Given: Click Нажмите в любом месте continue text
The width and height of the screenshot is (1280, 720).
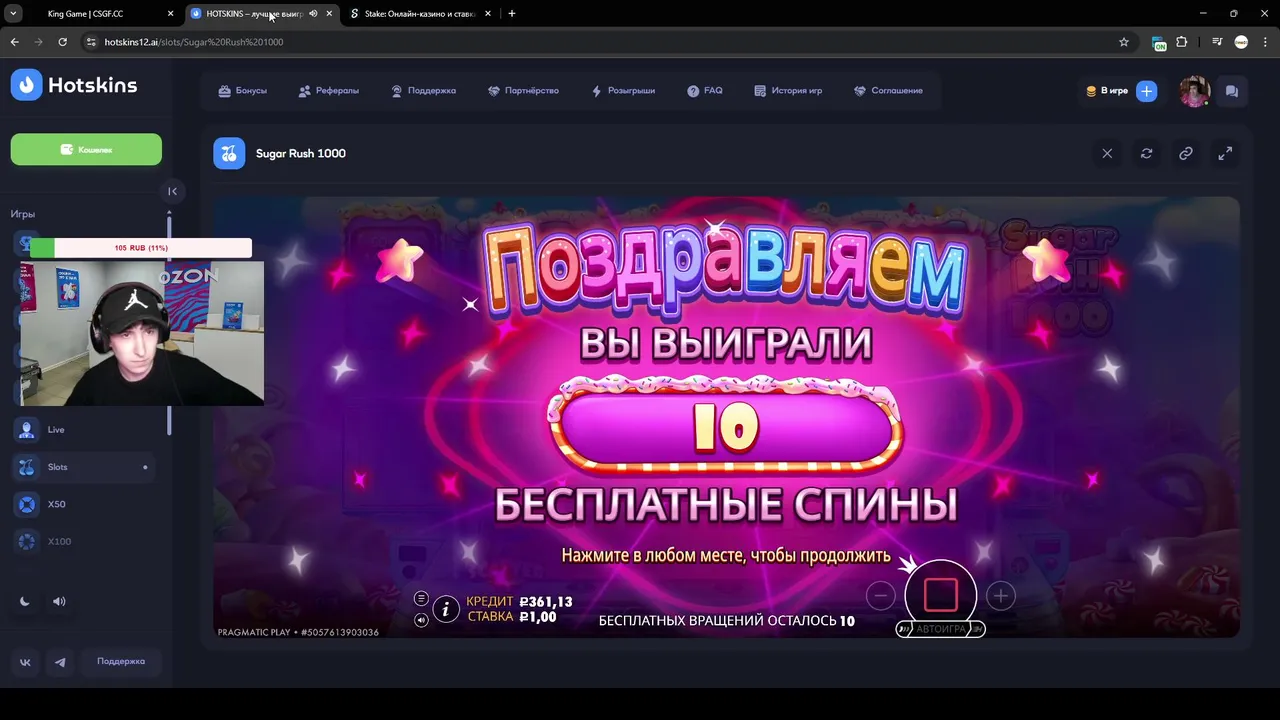Looking at the screenshot, I should [x=726, y=555].
